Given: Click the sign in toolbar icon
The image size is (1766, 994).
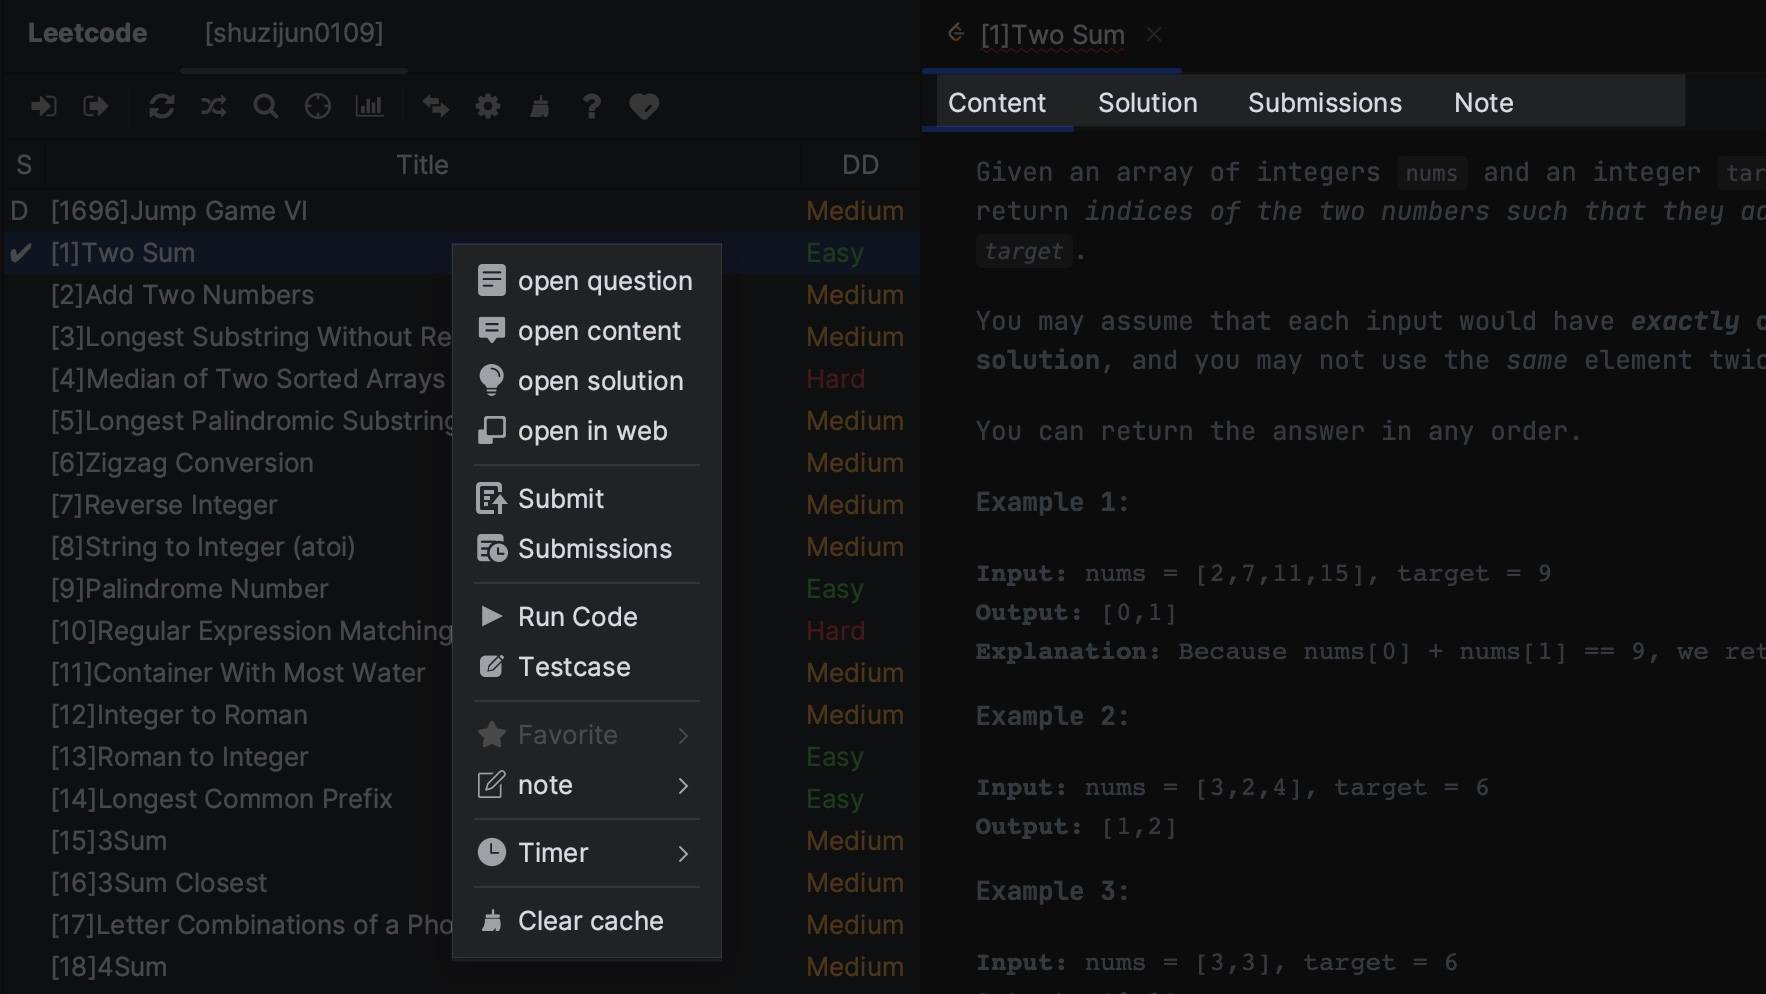Looking at the screenshot, I should point(43,106).
